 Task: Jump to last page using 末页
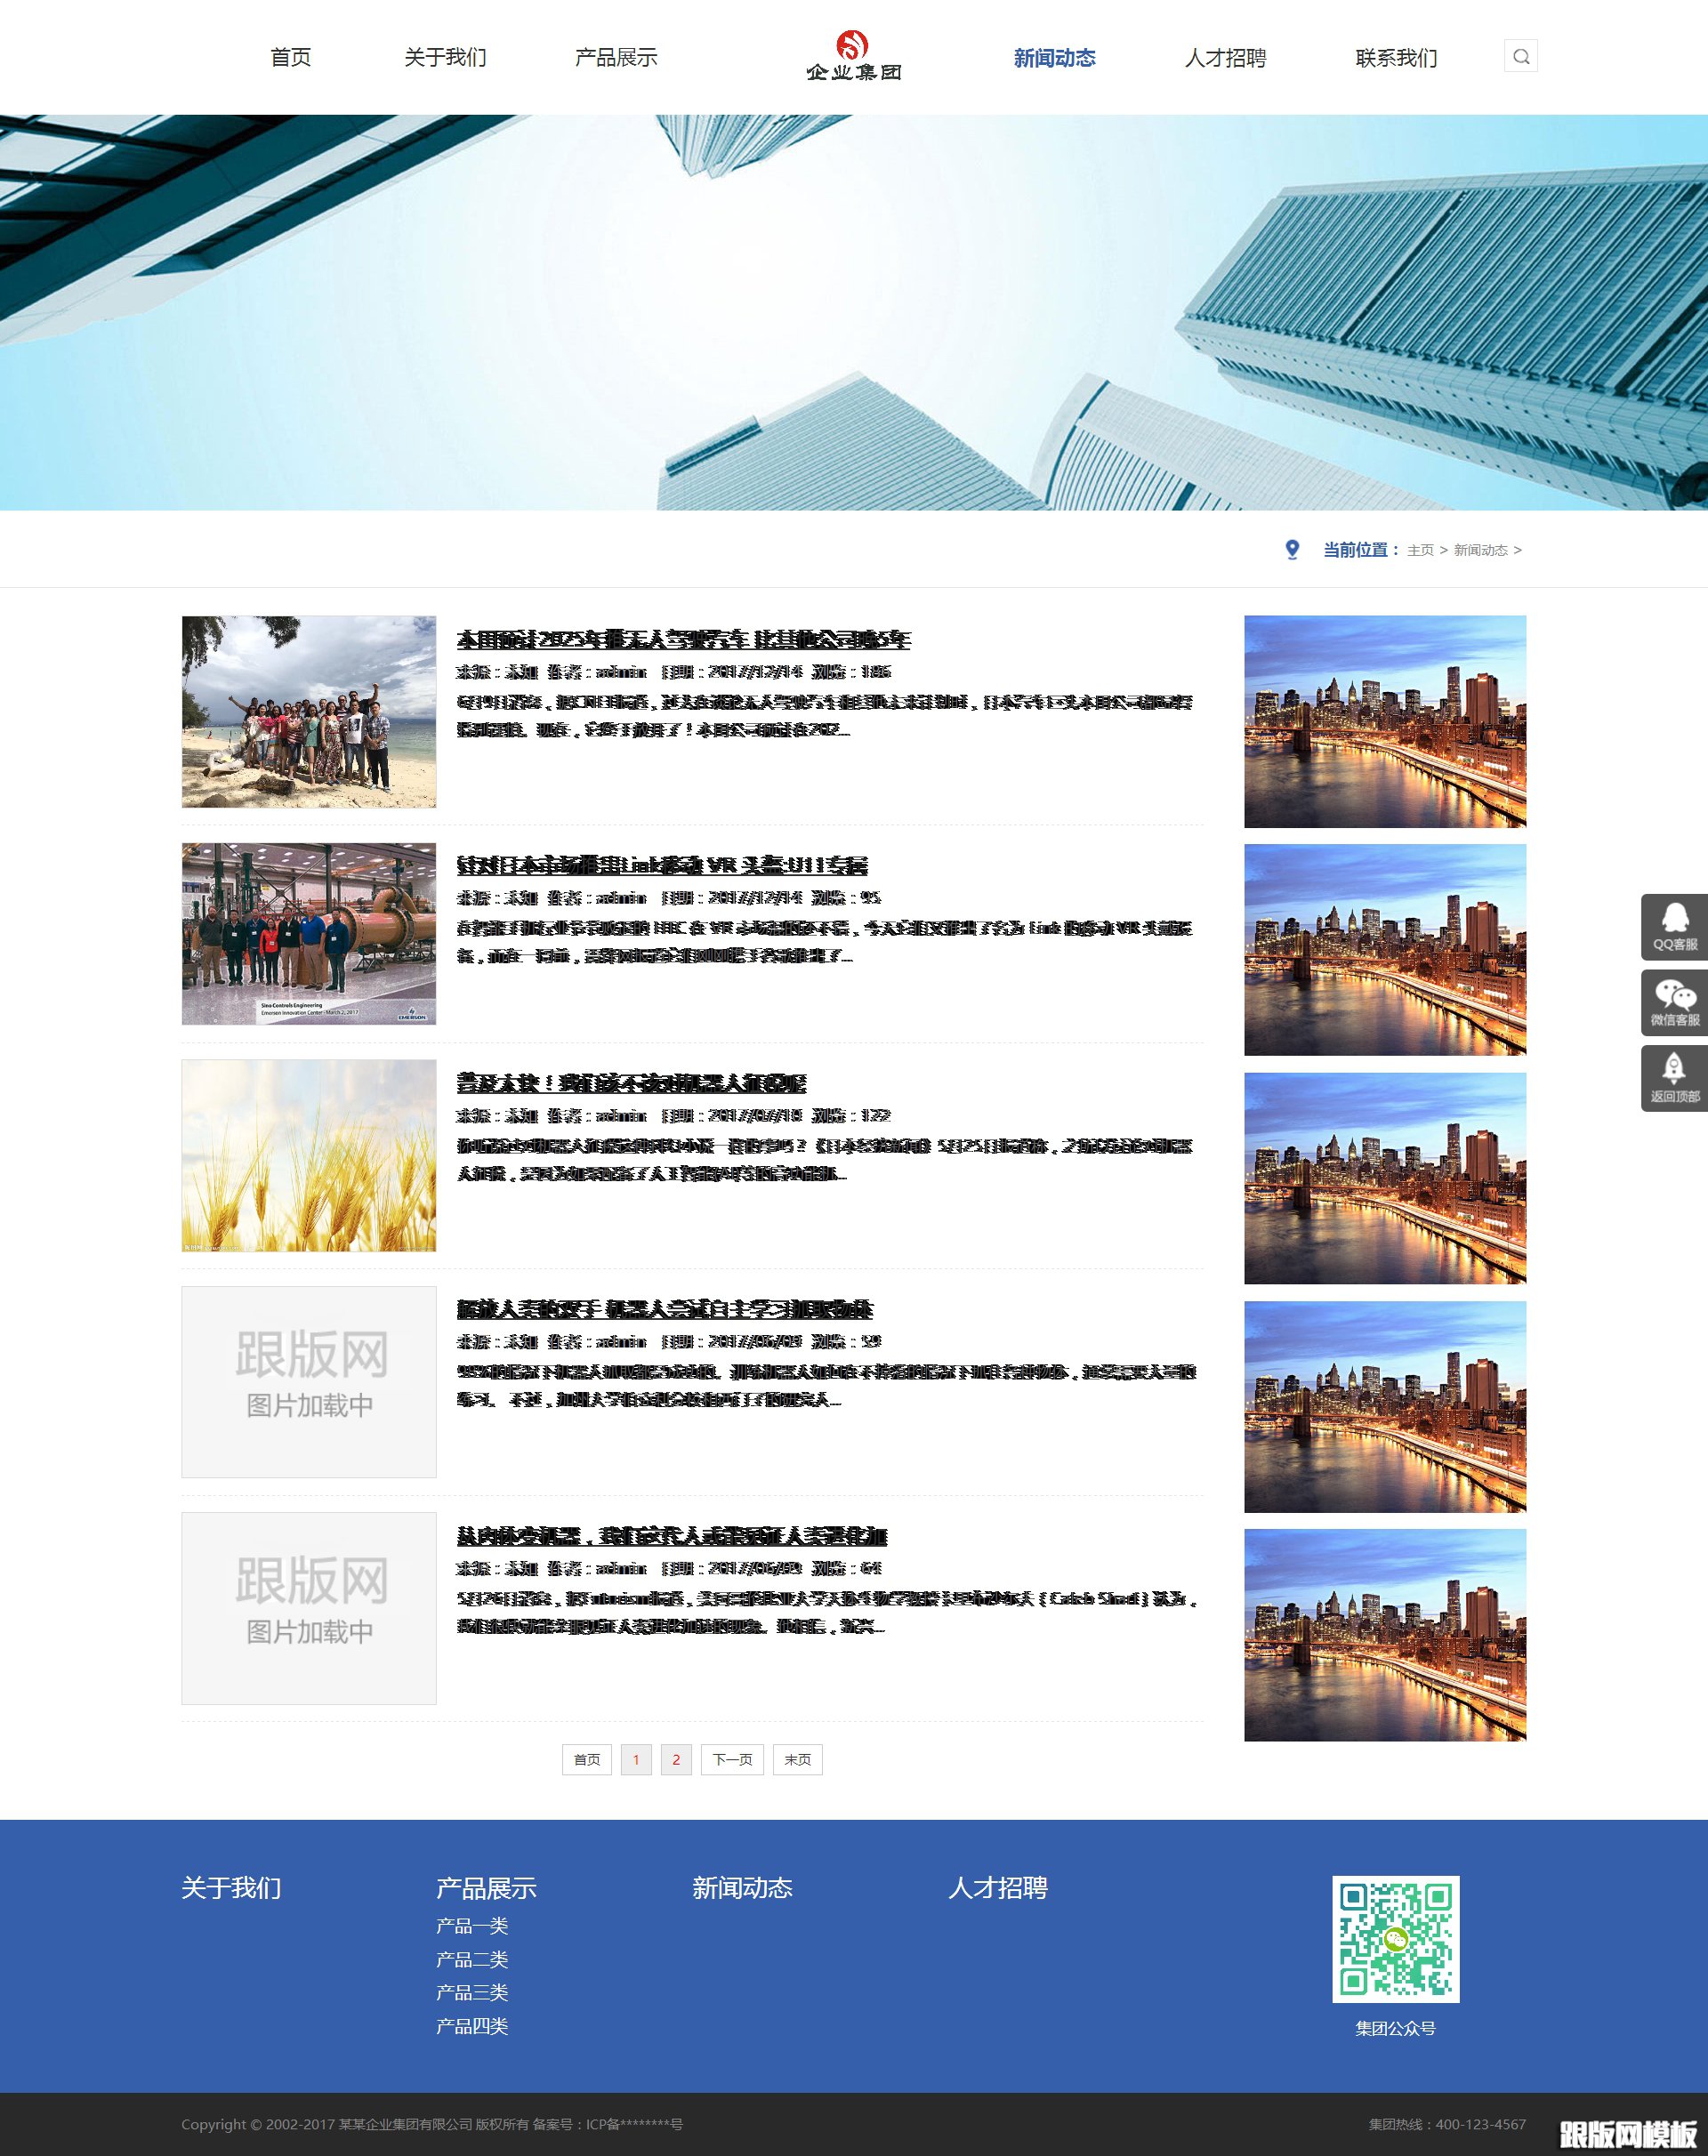click(797, 1760)
